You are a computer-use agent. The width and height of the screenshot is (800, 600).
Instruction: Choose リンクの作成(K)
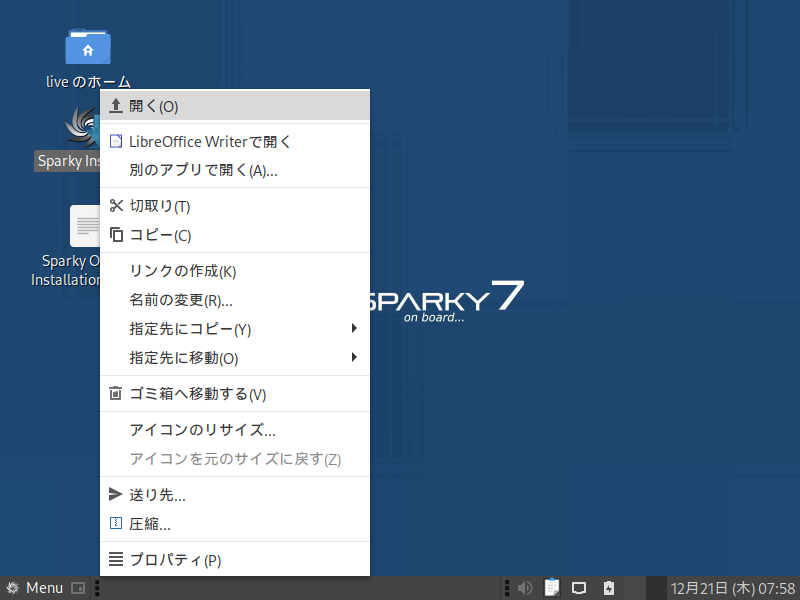coord(235,270)
